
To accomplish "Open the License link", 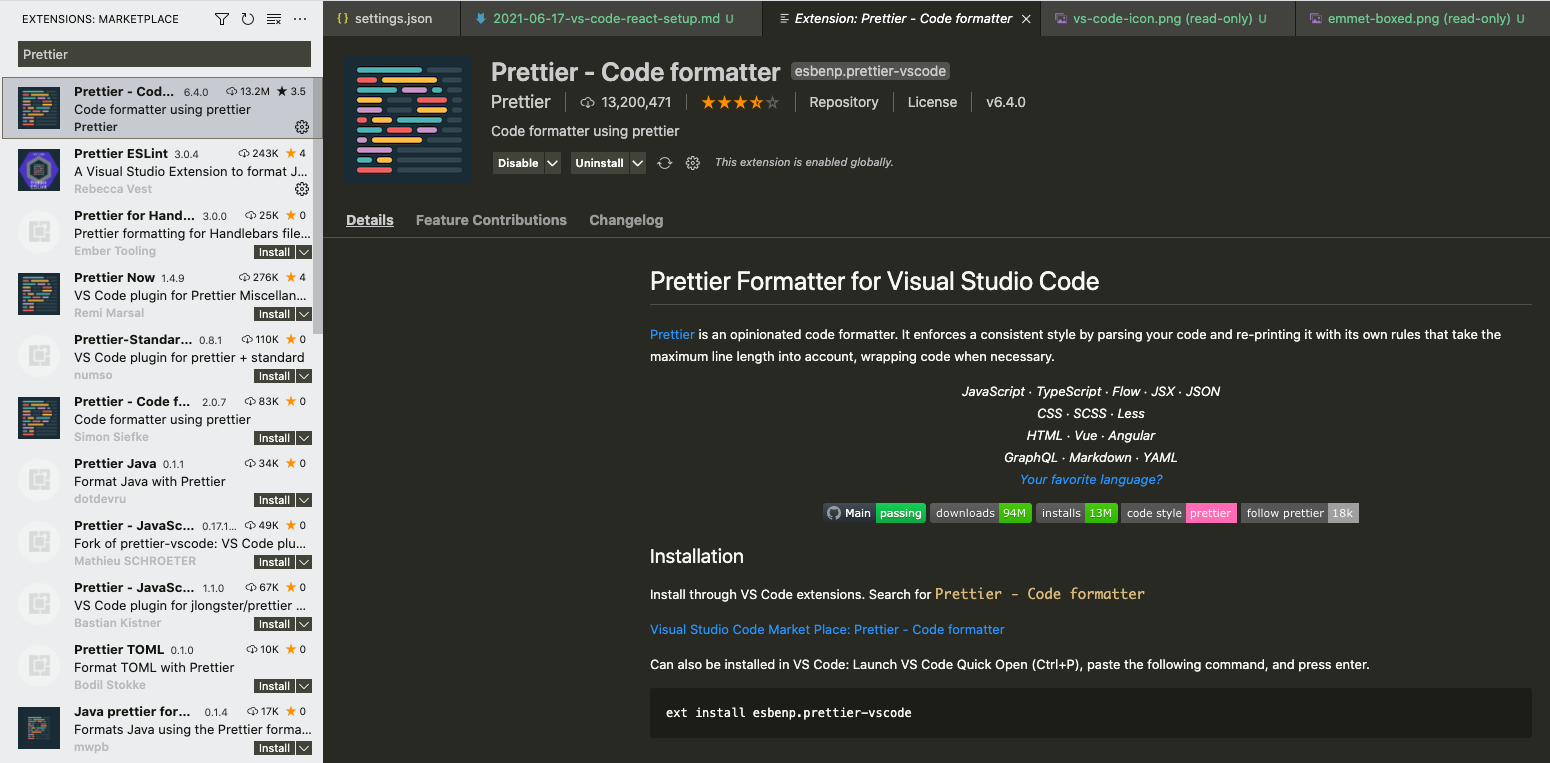I will (x=932, y=102).
